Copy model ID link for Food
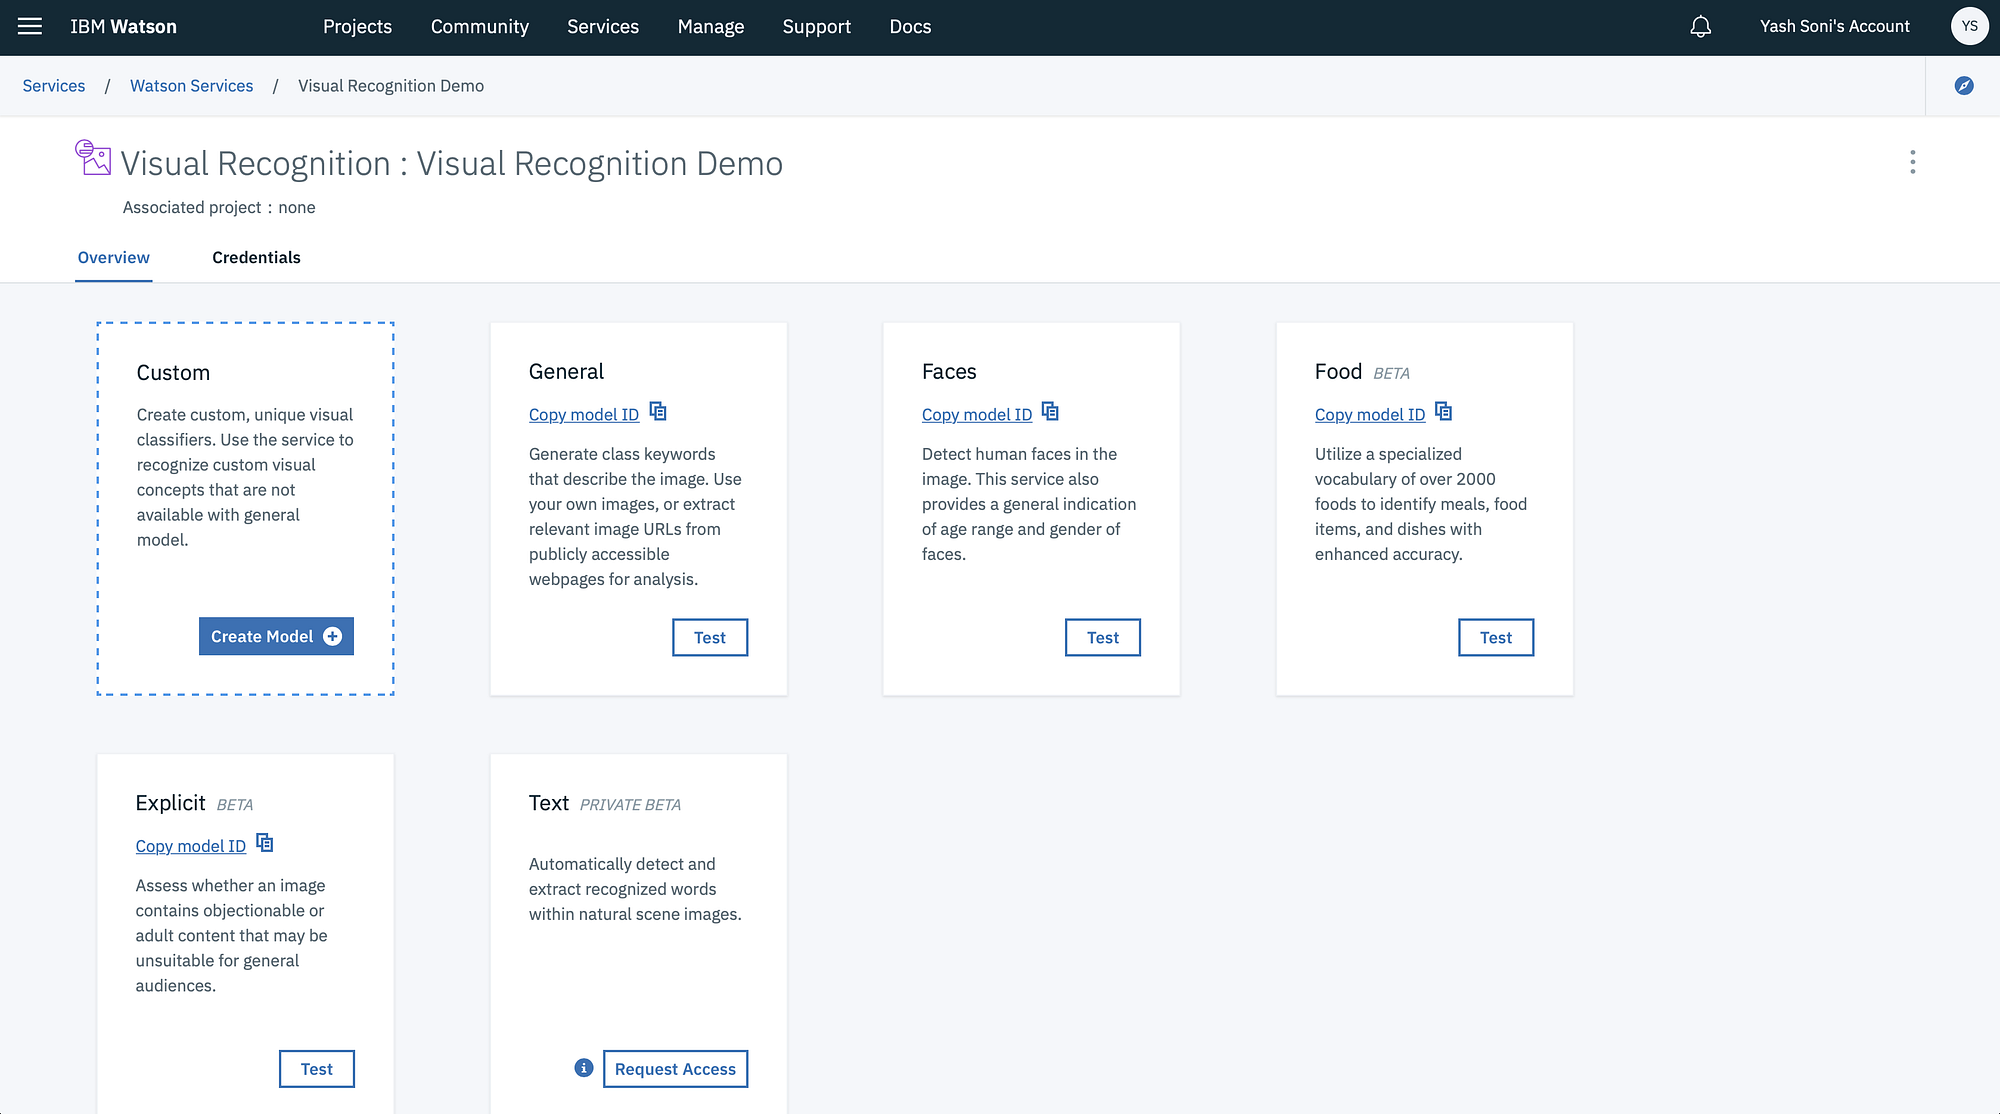The height and width of the screenshot is (1114, 2000). (1370, 415)
